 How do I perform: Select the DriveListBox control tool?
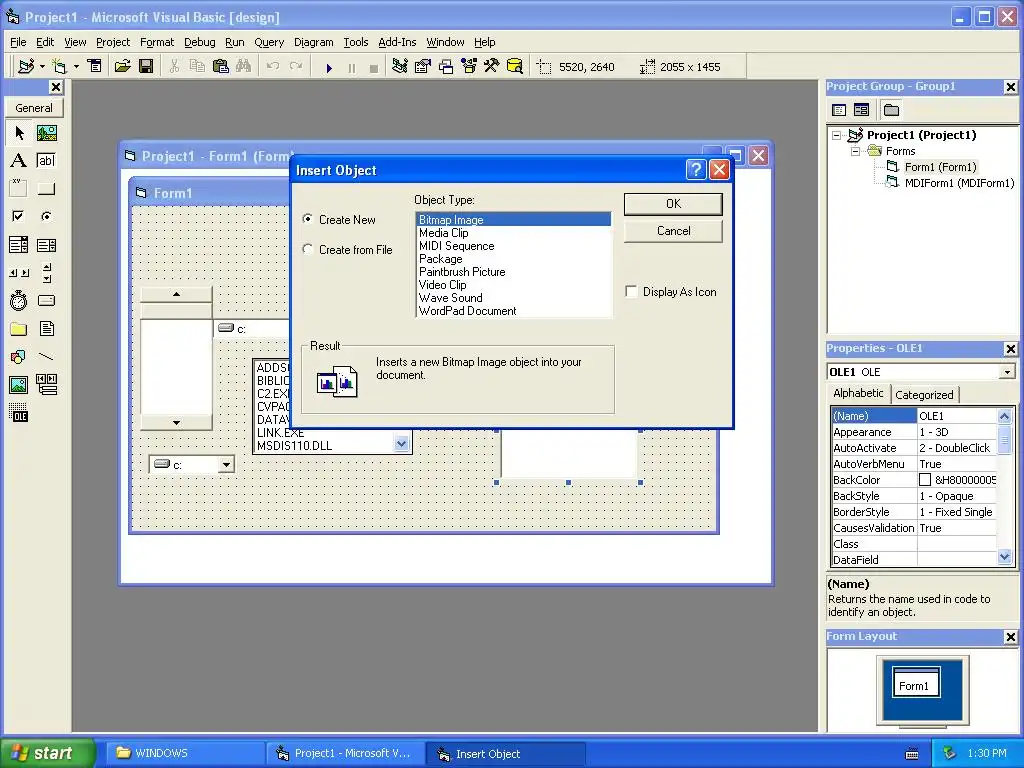[x=46, y=300]
